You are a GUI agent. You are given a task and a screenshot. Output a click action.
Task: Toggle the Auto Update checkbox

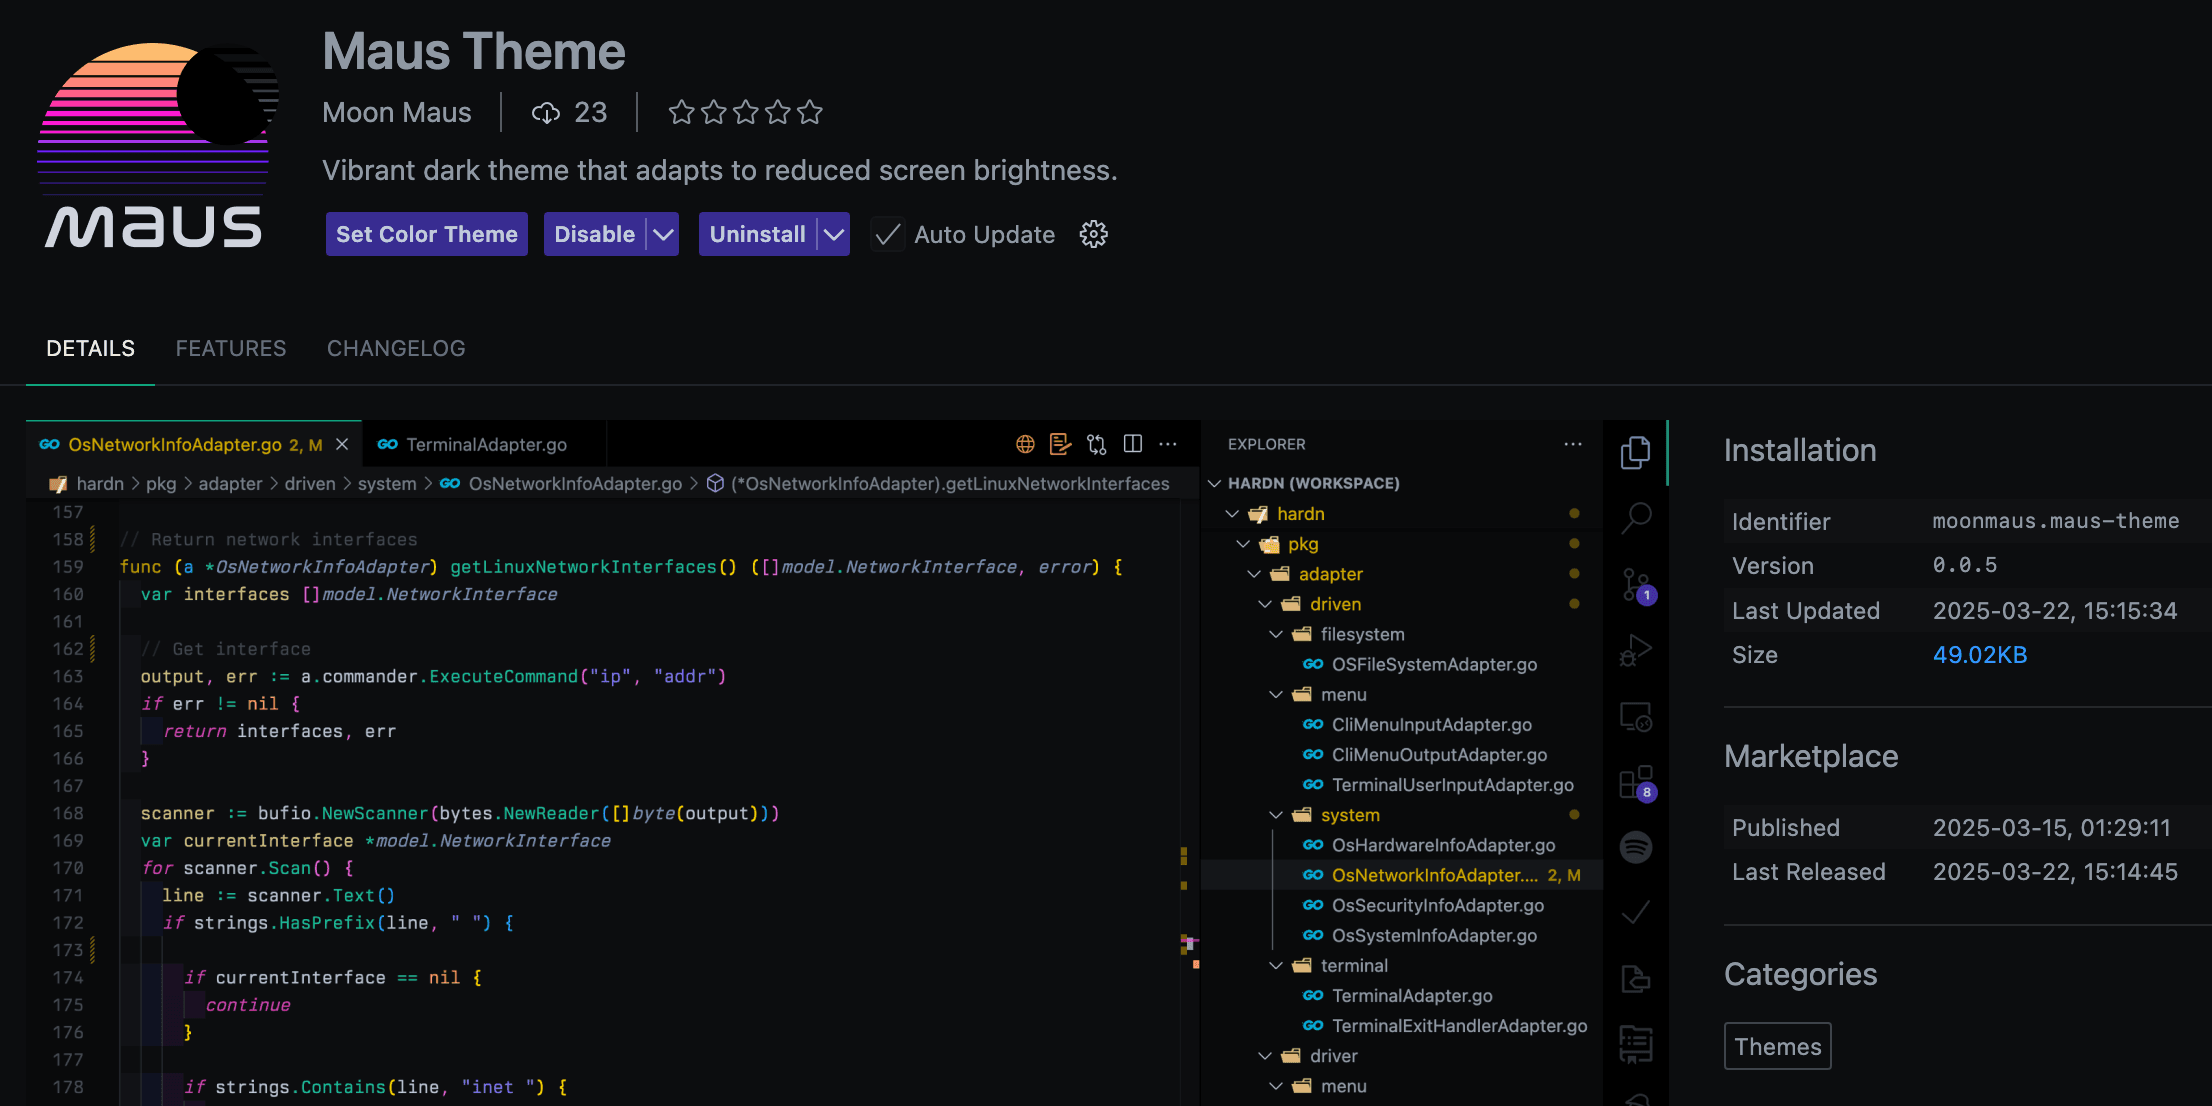point(887,234)
